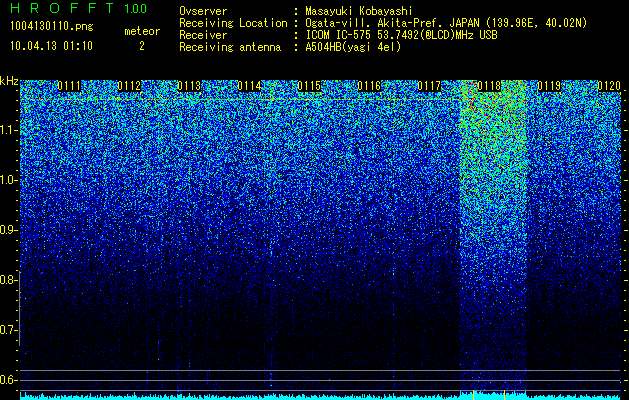Click the meteor count value 2
The height and width of the screenshot is (400, 629).
pos(142,46)
